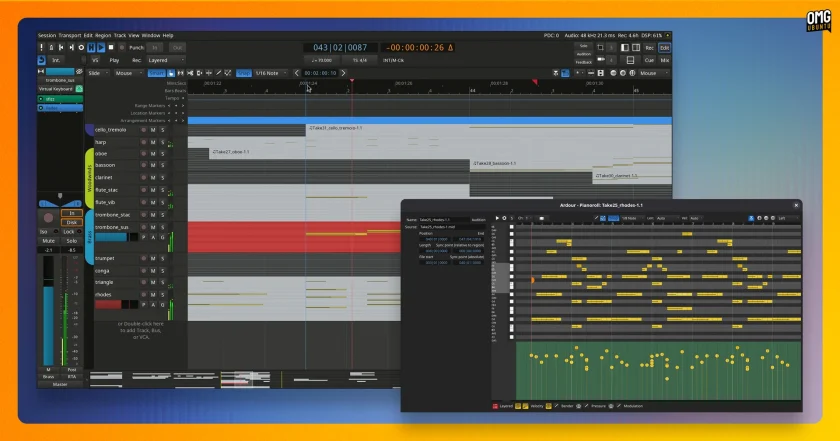Open the Slide edit mode dropdown
The image size is (840, 441).
pos(98,73)
